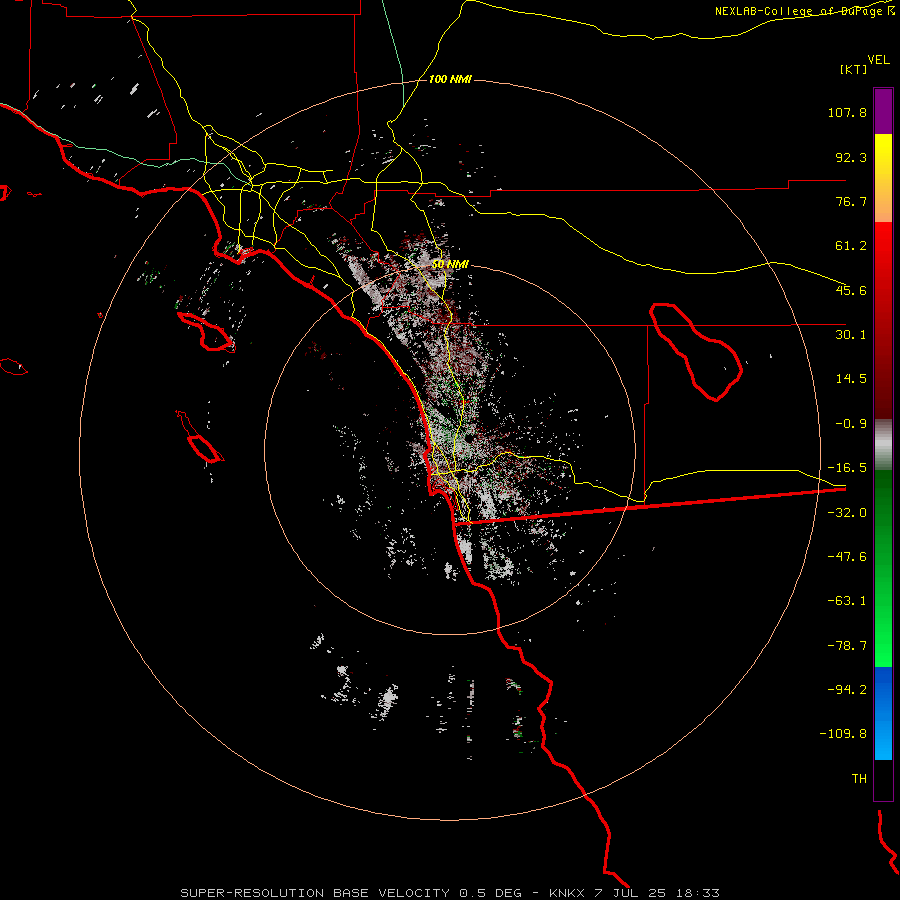Viewport: 900px width, 900px height.
Task: Click the gray near-zero segment of the color bar
Action: point(883,445)
